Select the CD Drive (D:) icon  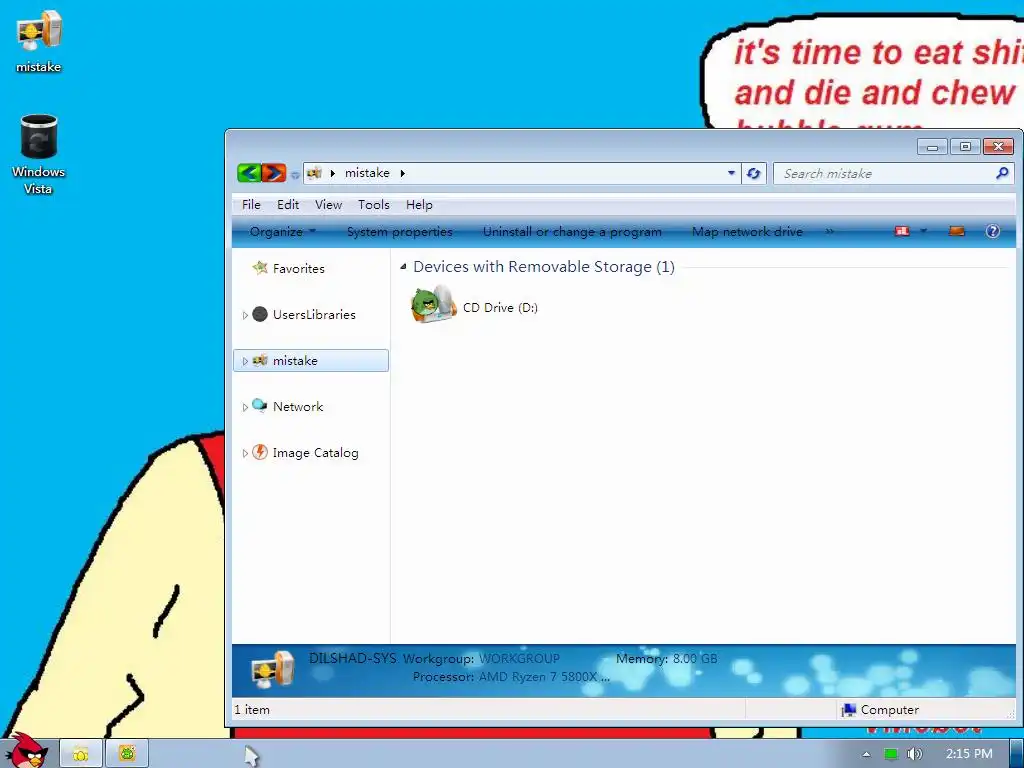click(x=433, y=304)
